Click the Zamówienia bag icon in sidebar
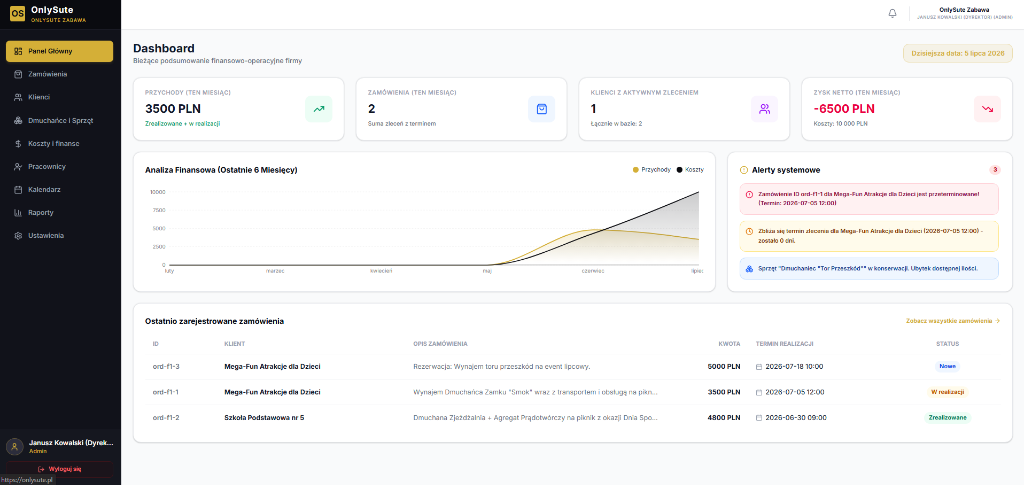1024x485 pixels. click(x=18, y=74)
